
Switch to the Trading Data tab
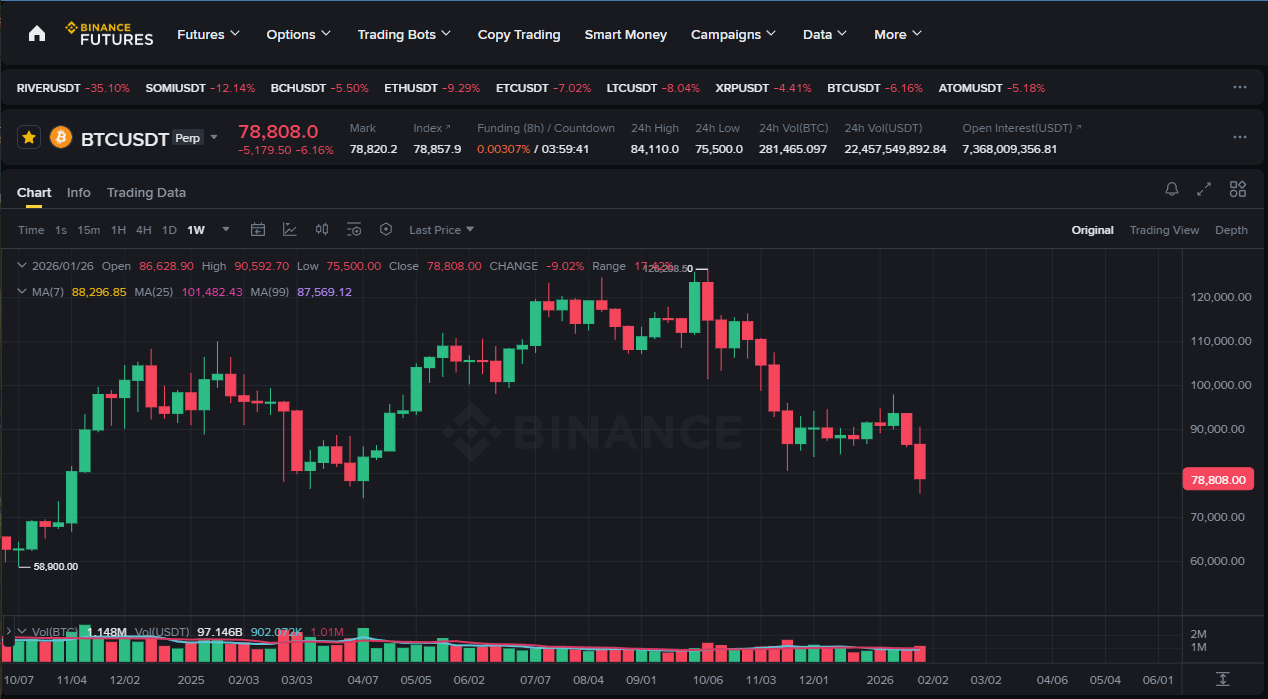coord(146,192)
